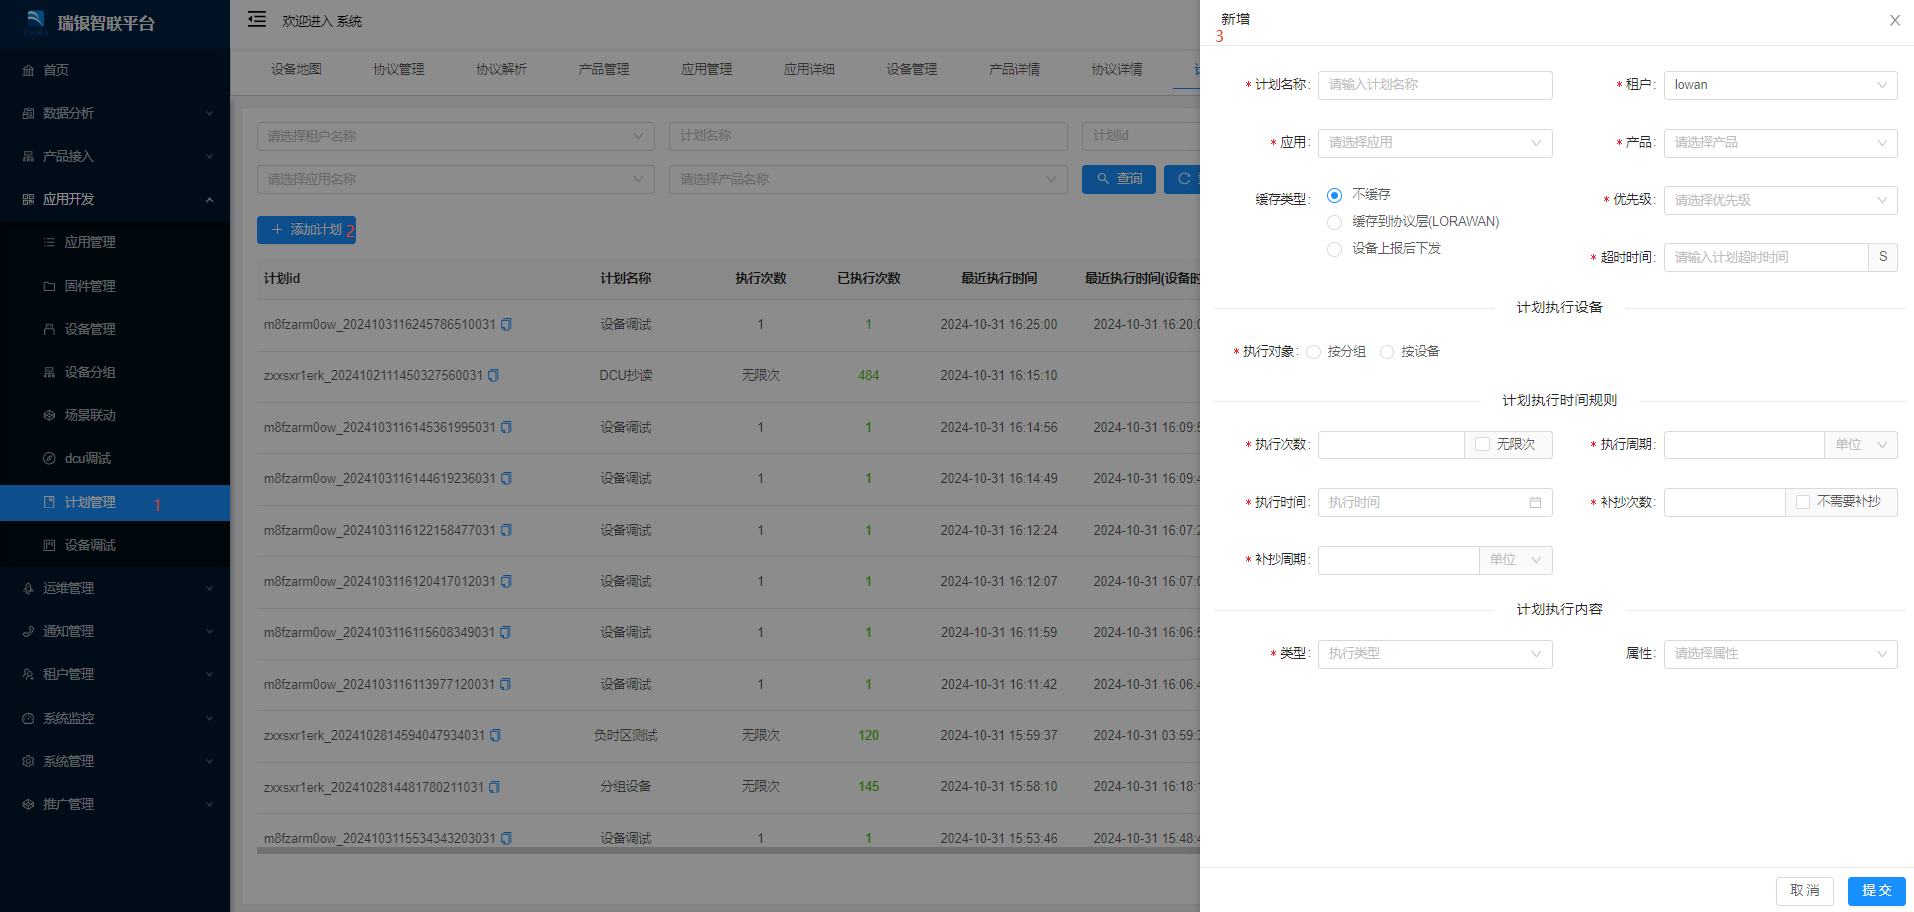Open 计划管理 in the sidebar
The height and width of the screenshot is (912, 1914).
pos(115,502)
